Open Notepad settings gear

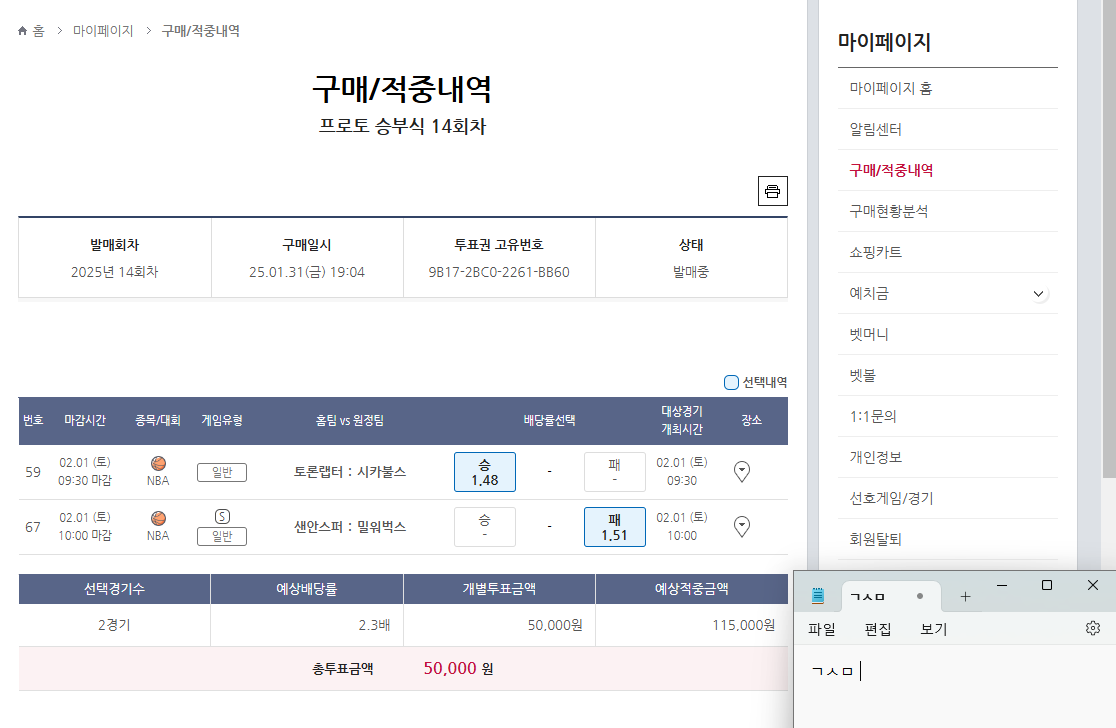point(1092,628)
